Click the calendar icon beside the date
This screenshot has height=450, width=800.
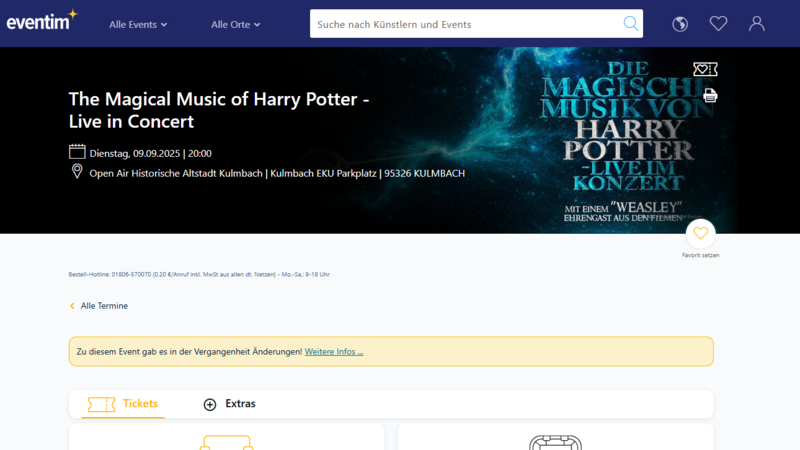click(x=77, y=152)
